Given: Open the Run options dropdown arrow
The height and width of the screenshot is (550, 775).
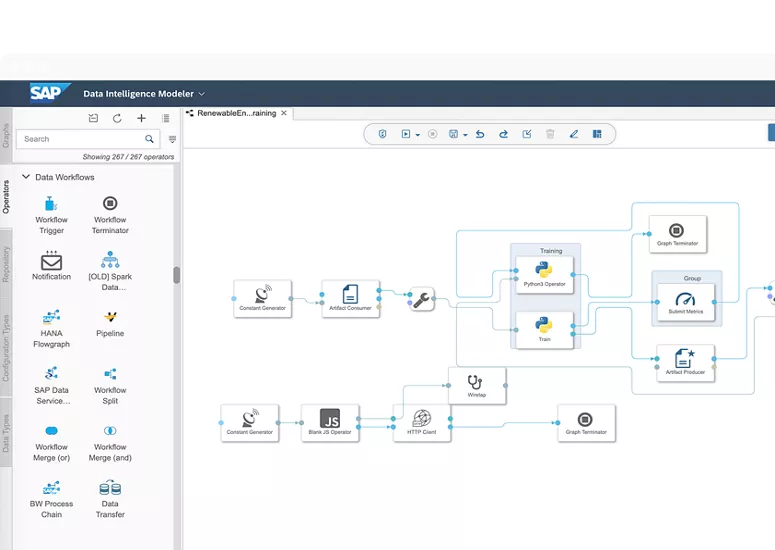Looking at the screenshot, I should (x=418, y=135).
